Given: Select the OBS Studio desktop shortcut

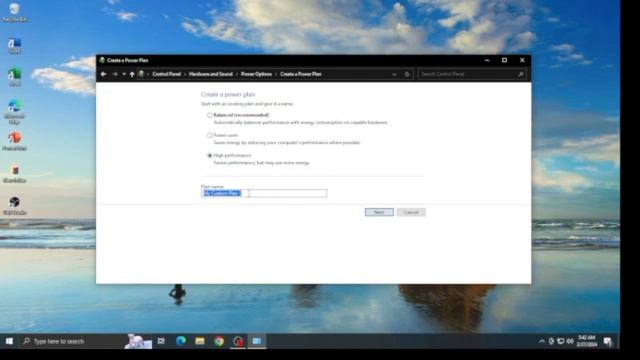Looking at the screenshot, I should 15,206.
